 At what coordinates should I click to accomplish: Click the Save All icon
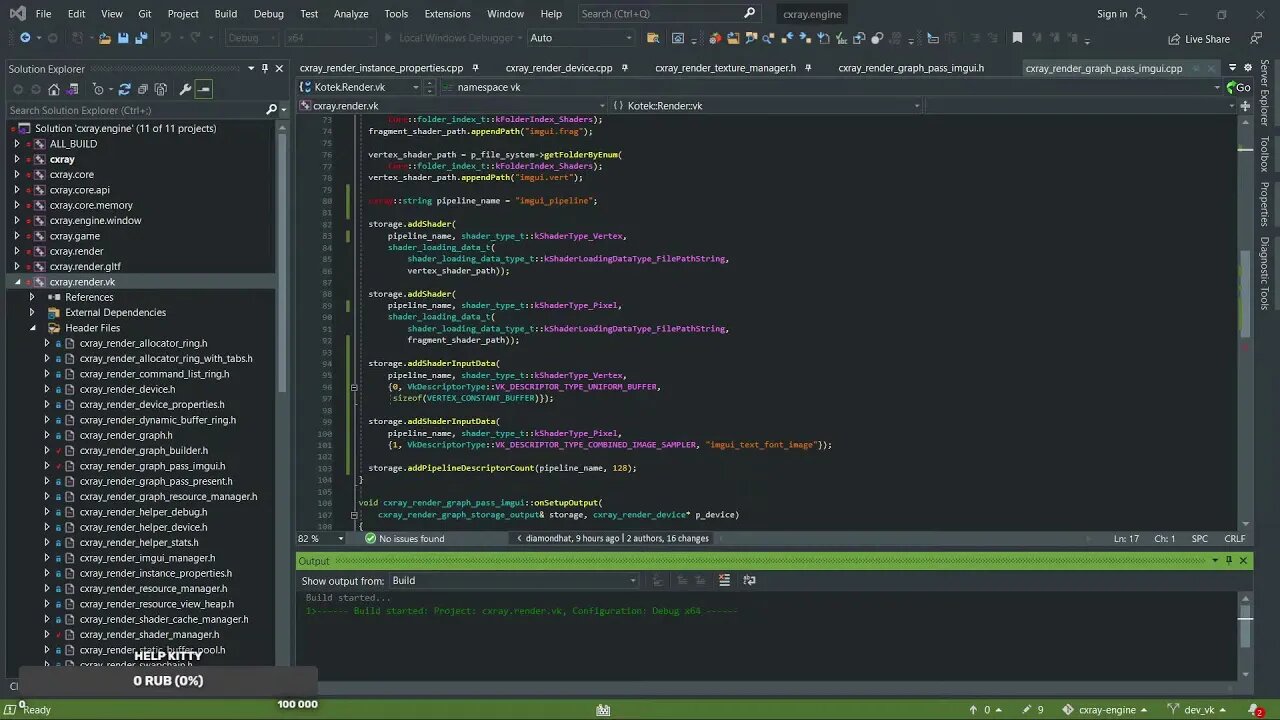(x=141, y=38)
